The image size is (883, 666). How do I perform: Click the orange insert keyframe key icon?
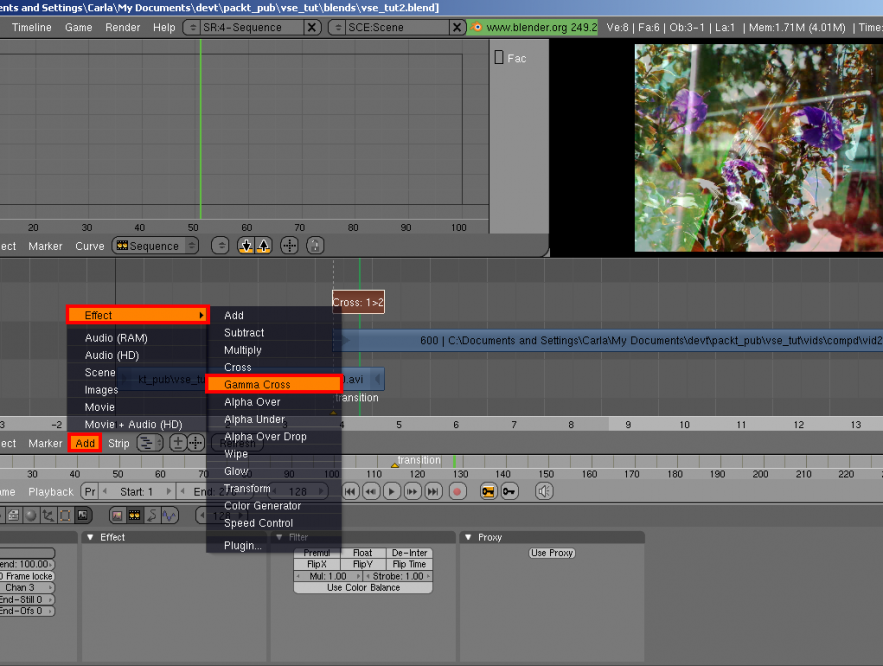pos(488,491)
